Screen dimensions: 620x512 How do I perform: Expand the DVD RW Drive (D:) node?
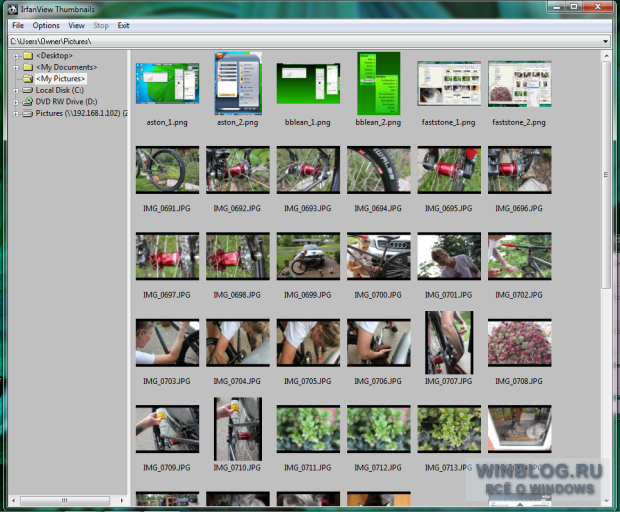tap(15, 102)
